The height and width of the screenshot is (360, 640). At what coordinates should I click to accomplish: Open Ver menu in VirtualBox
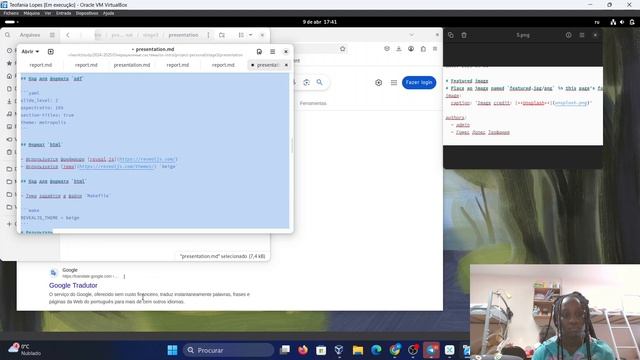click(x=48, y=13)
